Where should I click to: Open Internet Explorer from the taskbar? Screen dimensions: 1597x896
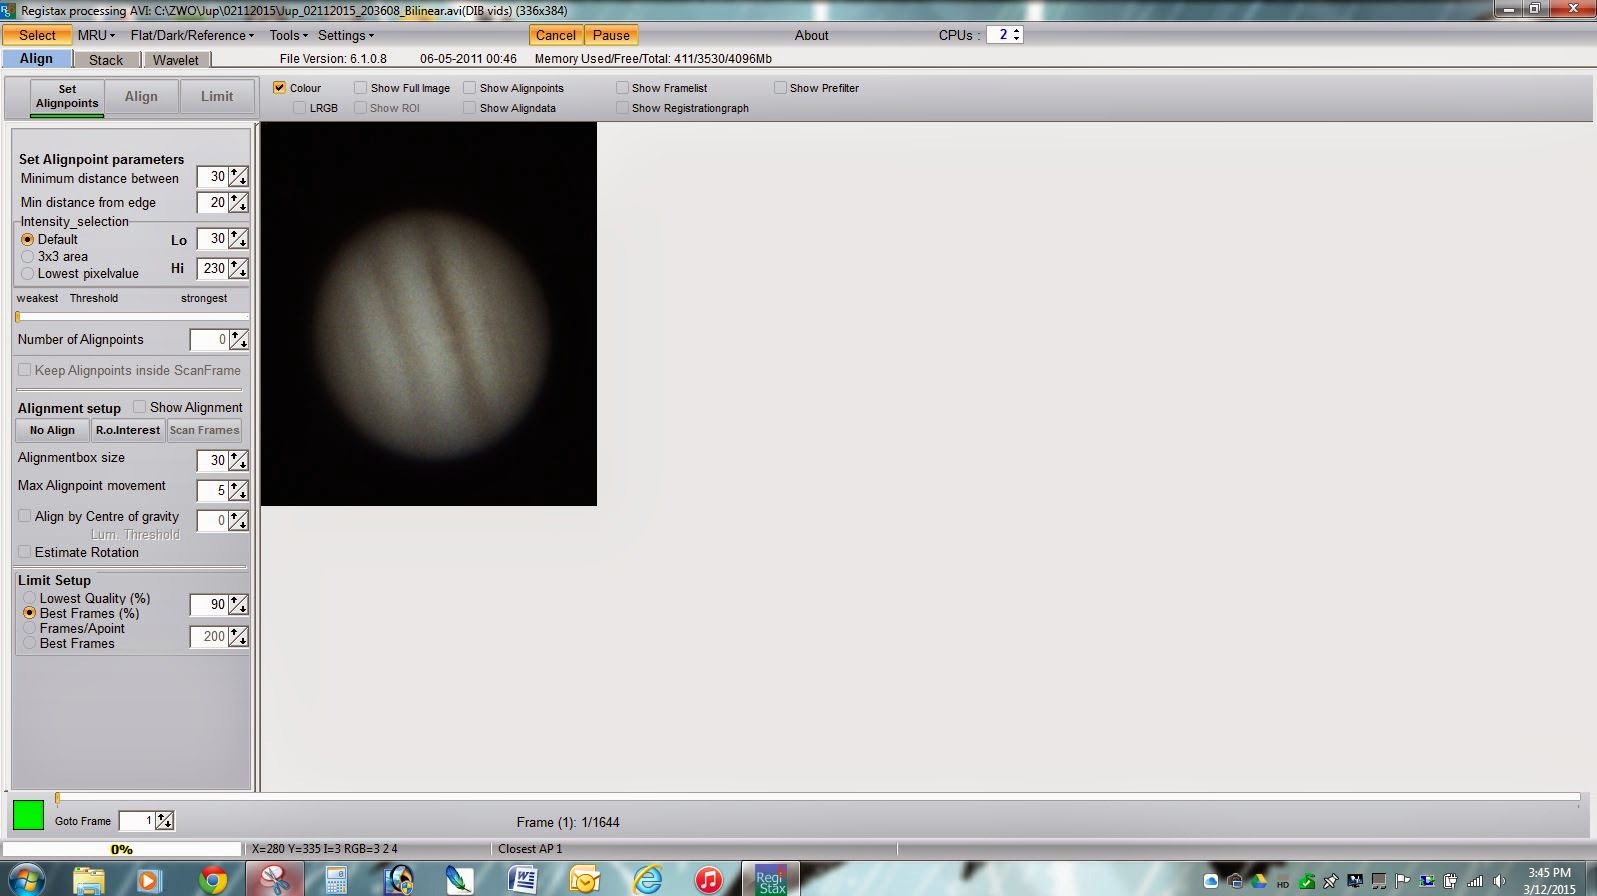(x=648, y=880)
